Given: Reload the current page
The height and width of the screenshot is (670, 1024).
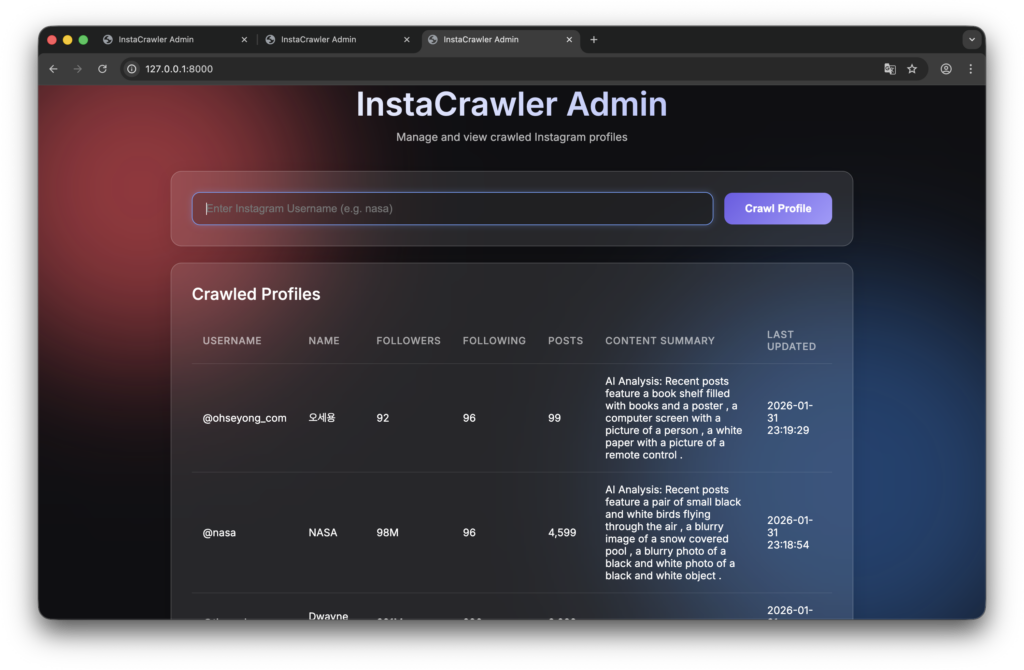Looking at the screenshot, I should pyautogui.click(x=102, y=69).
